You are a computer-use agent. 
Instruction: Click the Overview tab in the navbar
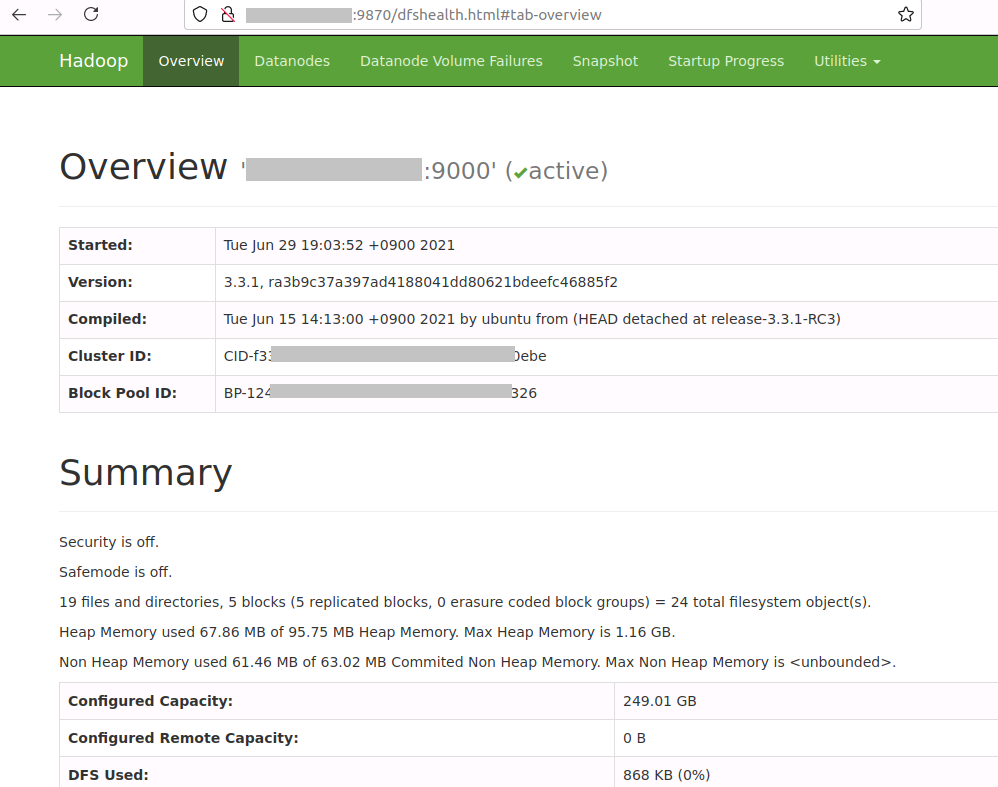(191, 61)
